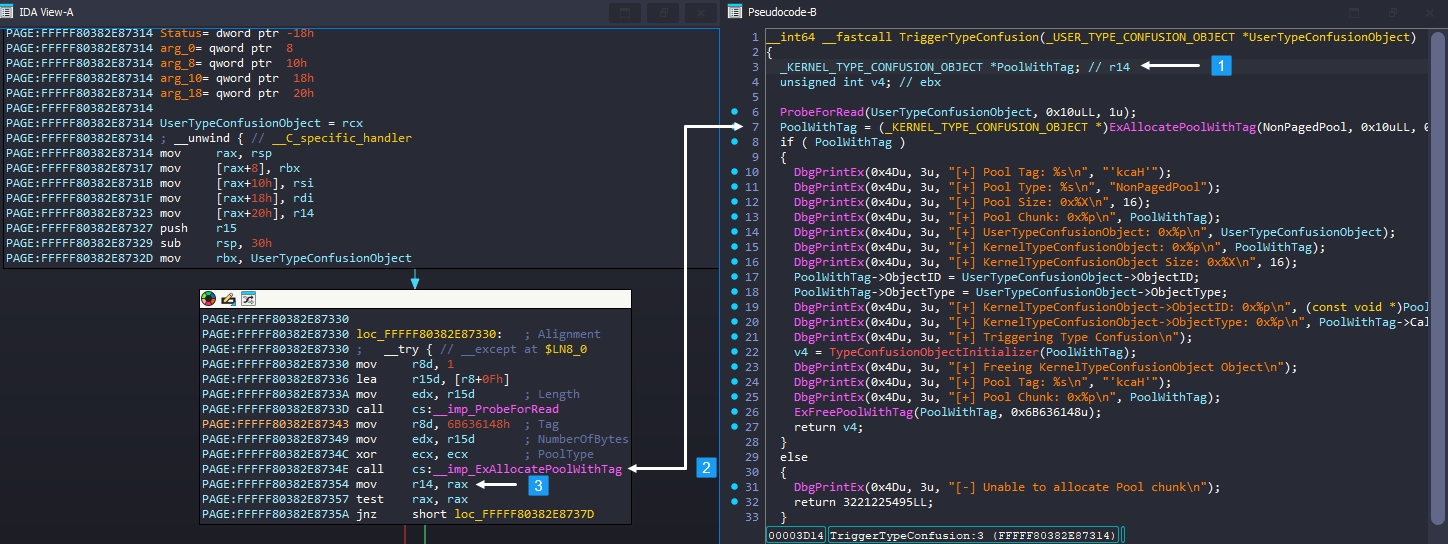Image resolution: width=1448 pixels, height=544 pixels.
Task: Click 'UserTypeConfusionObject = rcx' line
Action: coord(261,123)
